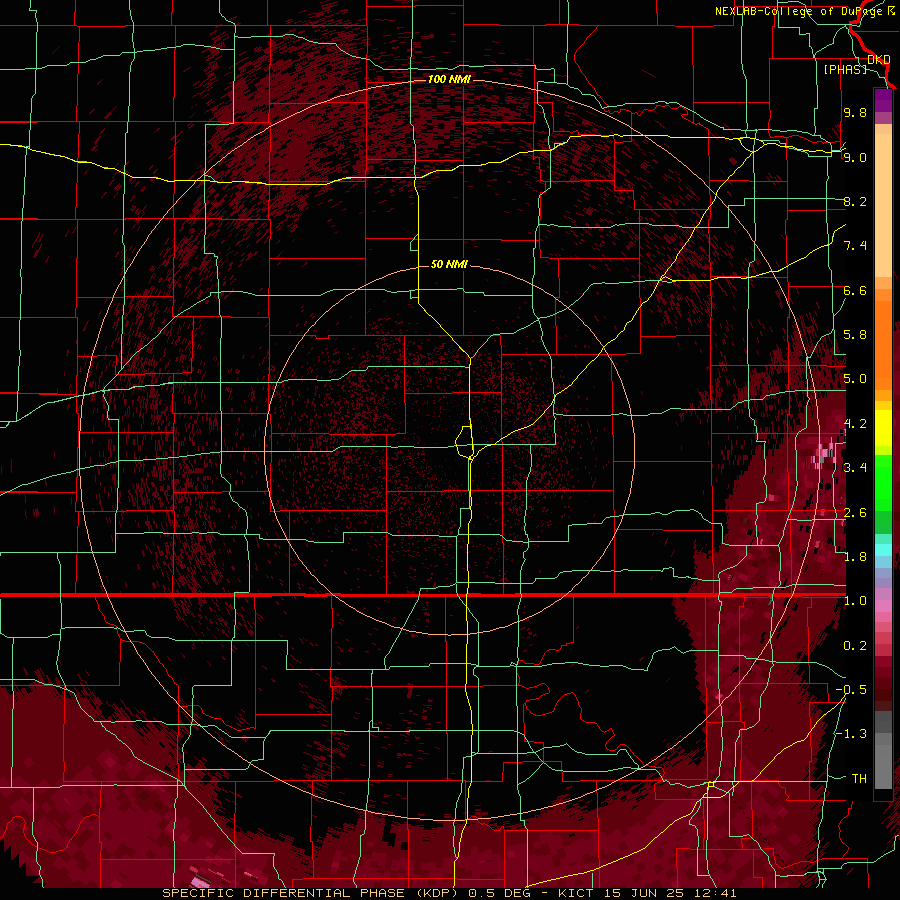Click the 15 JUN 25 date text
900x900 pixels.
pyautogui.click(x=646, y=893)
